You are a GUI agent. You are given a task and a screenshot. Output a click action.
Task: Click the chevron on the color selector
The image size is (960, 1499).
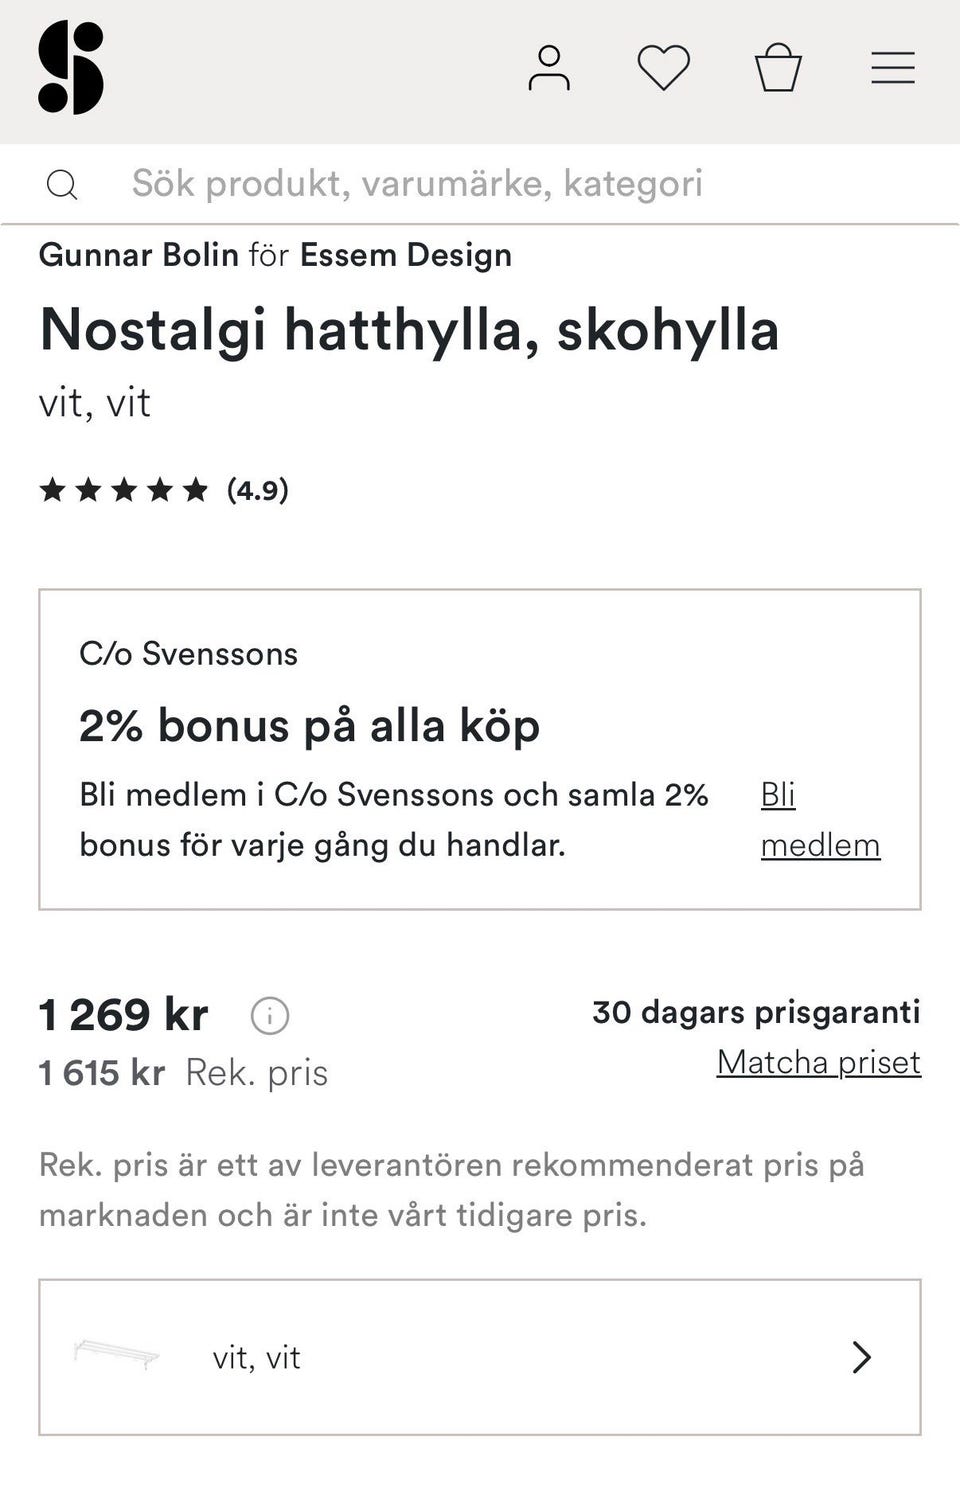pos(861,1357)
